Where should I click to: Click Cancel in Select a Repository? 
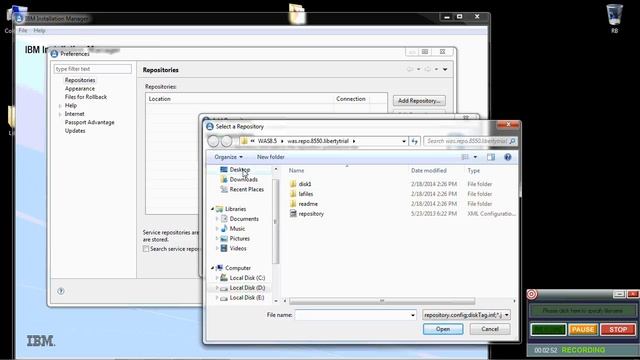coord(490,329)
